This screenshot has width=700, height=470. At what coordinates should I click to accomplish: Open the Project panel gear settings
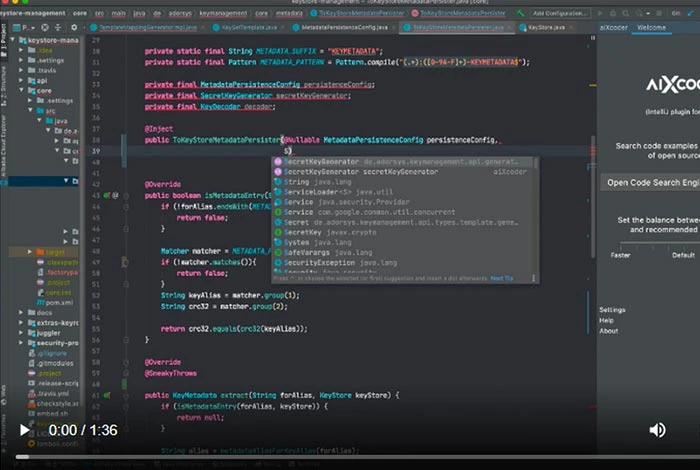(x=74, y=28)
